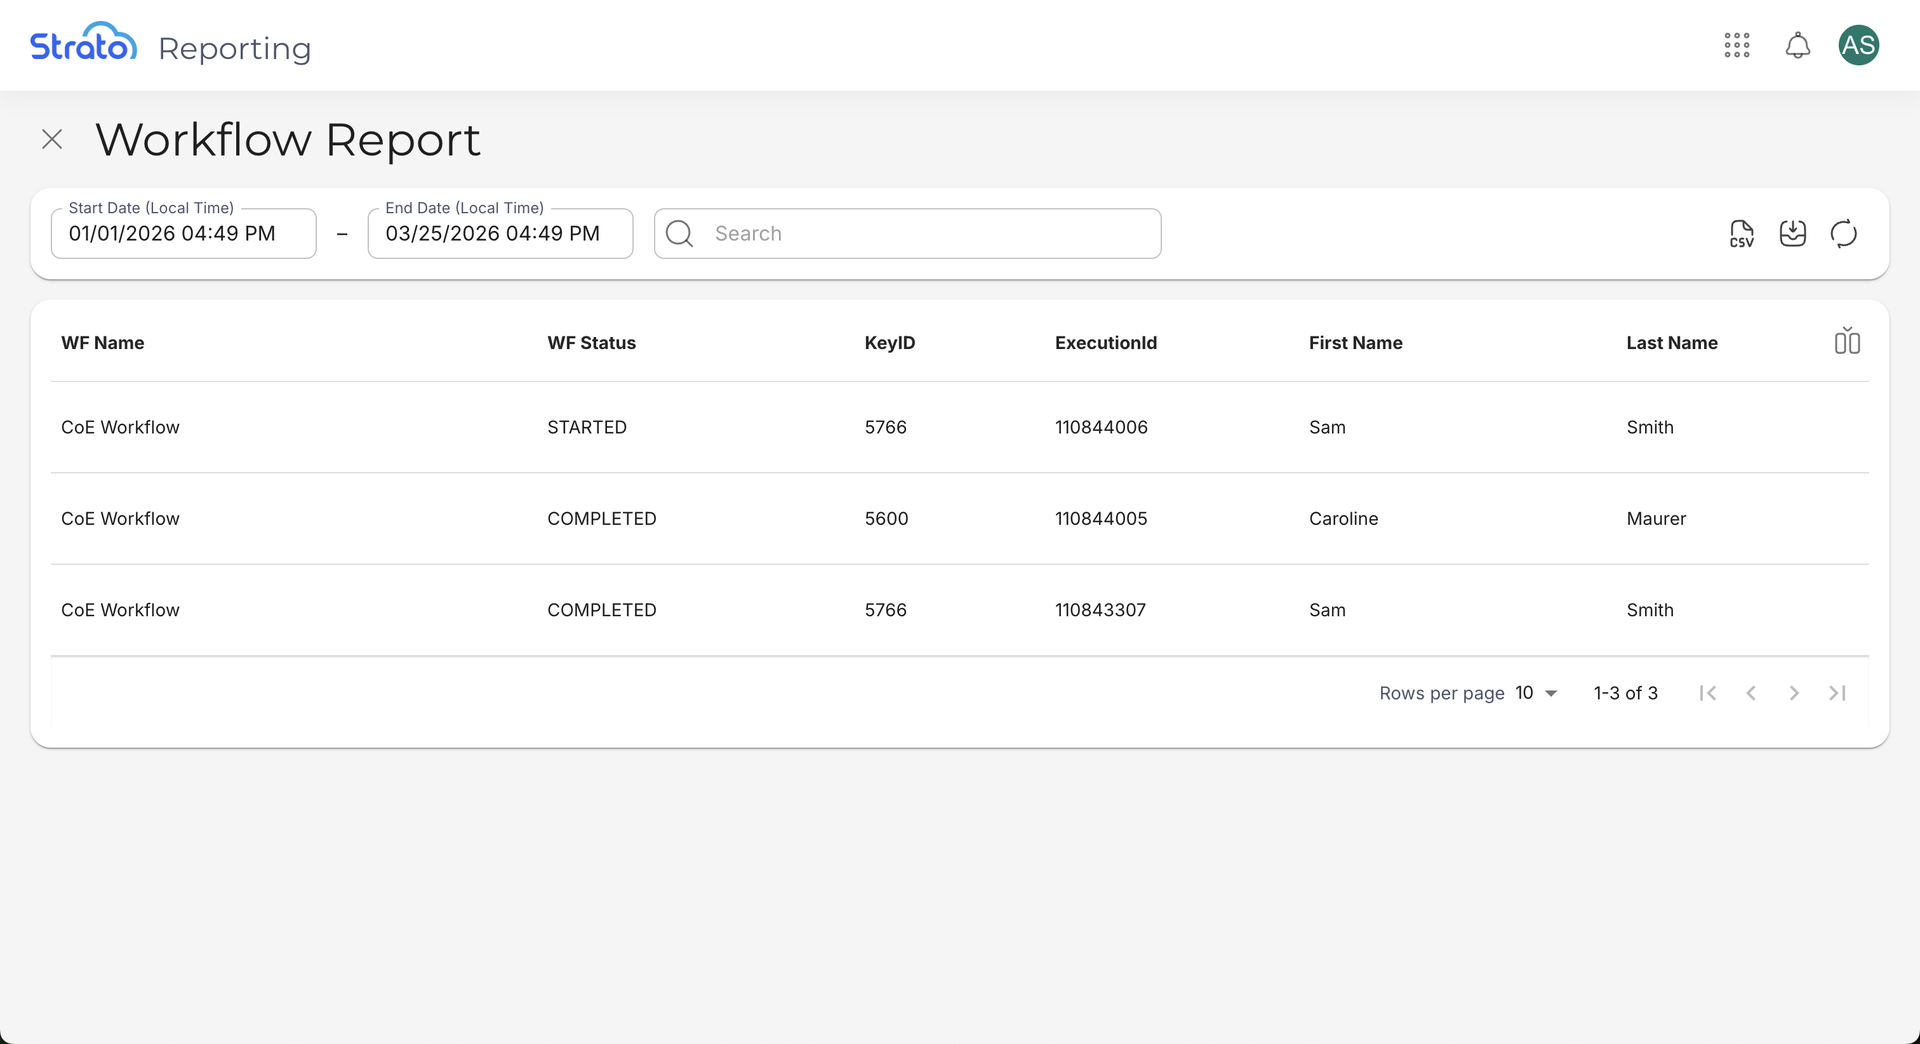Sort by ExecutionId column header
The image size is (1920, 1044).
(1105, 343)
